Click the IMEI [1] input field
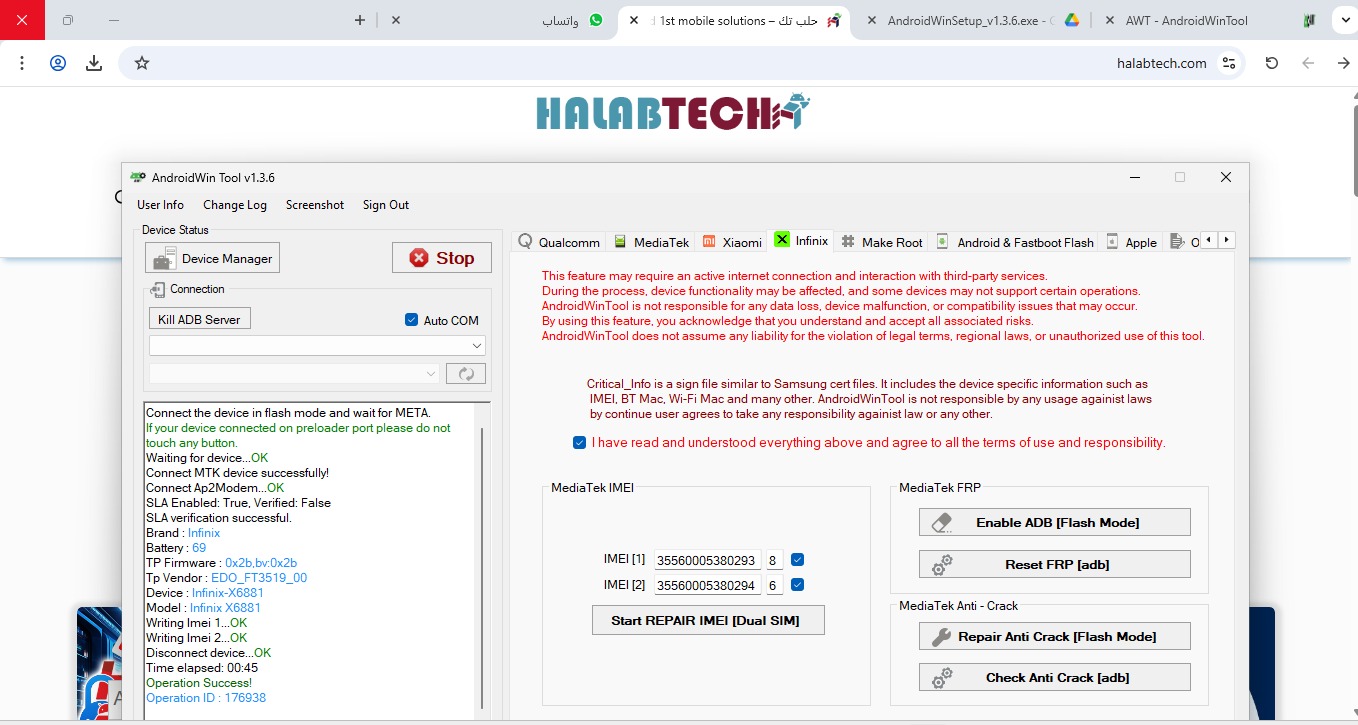Image resolution: width=1358 pixels, height=725 pixels. coord(707,560)
